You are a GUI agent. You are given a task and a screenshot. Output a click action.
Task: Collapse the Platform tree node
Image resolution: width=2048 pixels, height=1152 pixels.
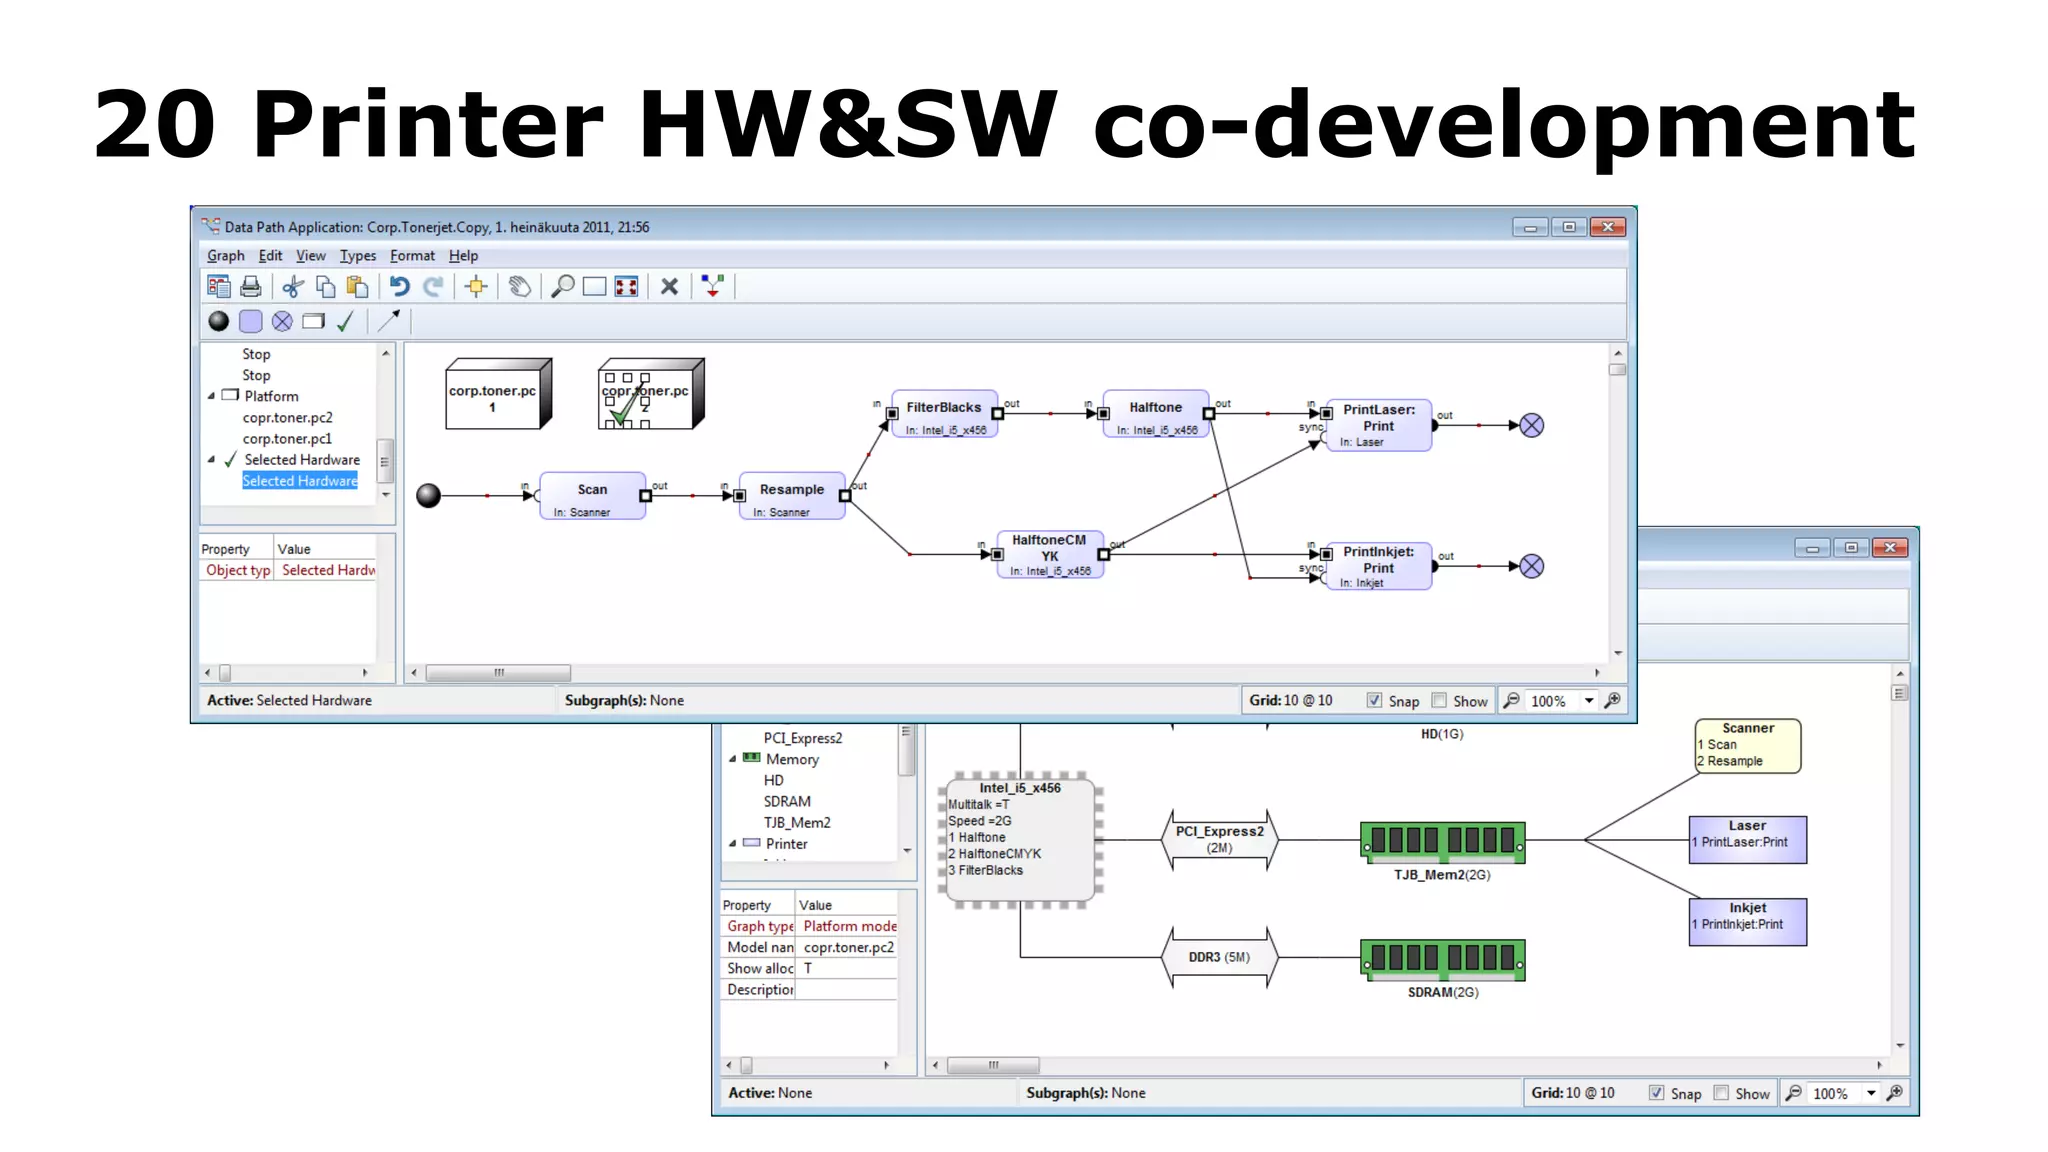click(211, 396)
